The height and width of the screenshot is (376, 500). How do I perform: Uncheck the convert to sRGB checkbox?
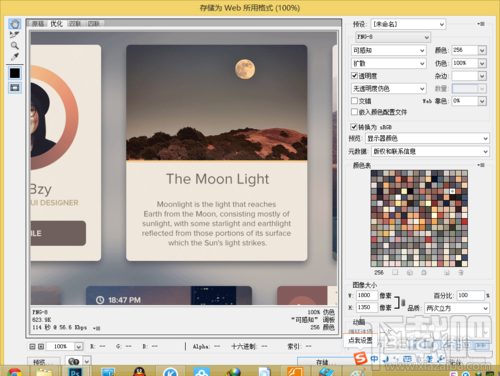tap(354, 127)
